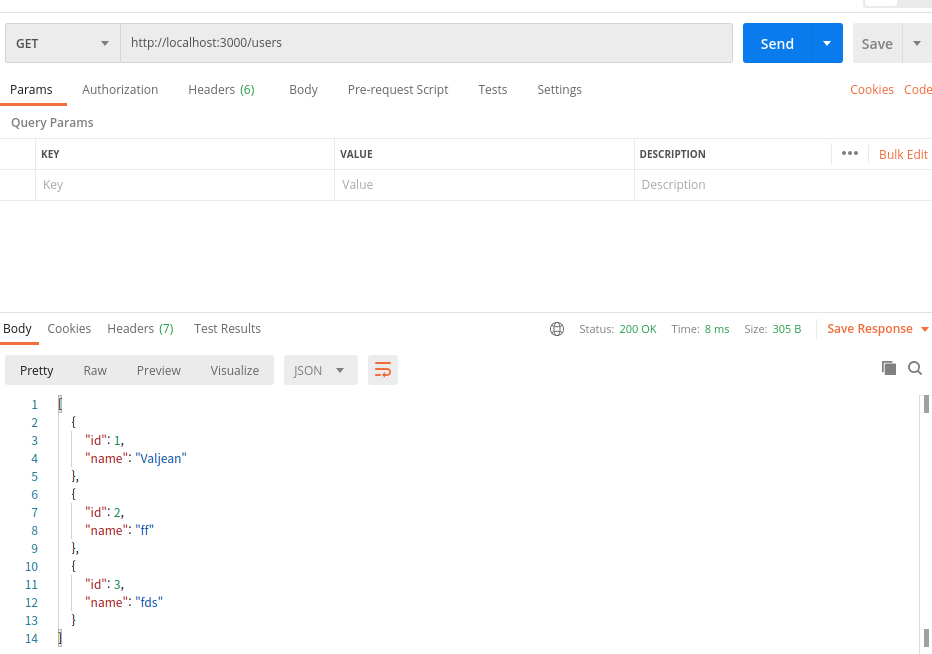Open the Settings tab

559,90
